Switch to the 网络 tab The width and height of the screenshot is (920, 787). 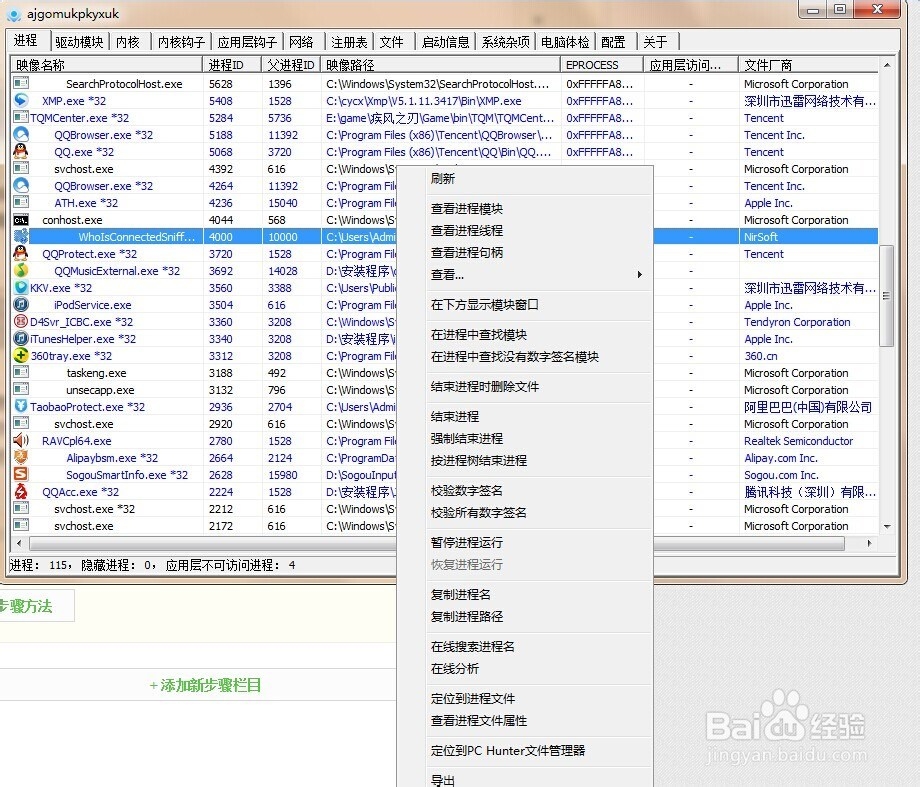coord(302,42)
